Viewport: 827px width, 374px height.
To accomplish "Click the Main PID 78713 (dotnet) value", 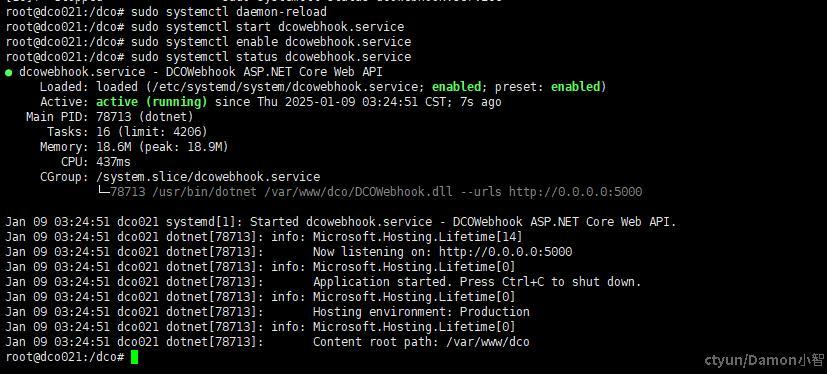I will pos(145,117).
